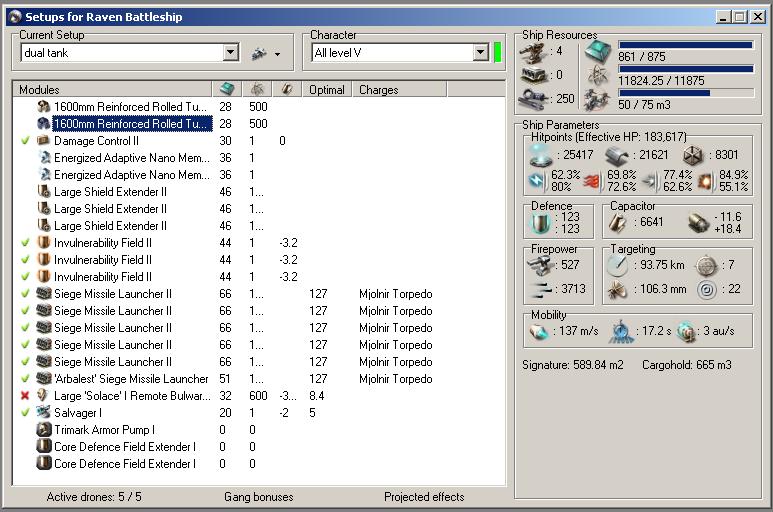Image resolution: width=773 pixels, height=512 pixels.
Task: Click the Trimark Armor Pump I icon
Action: (44, 430)
